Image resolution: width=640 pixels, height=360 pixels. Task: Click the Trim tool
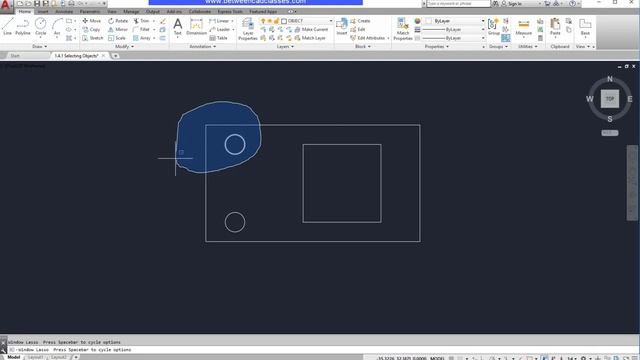tap(141, 21)
